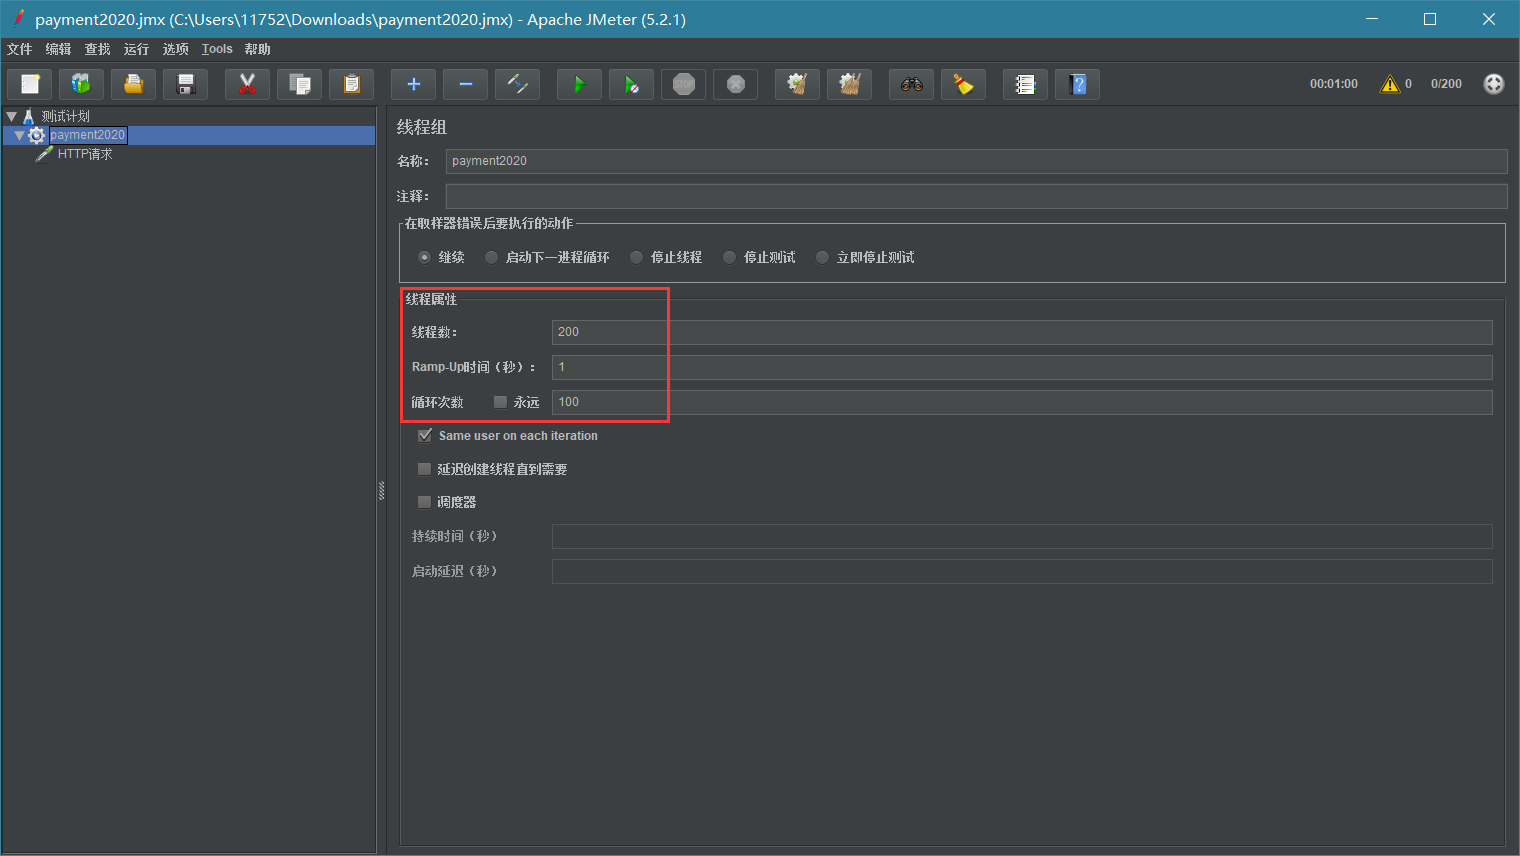Save the test plan with floppy icon
This screenshot has height=856, width=1520.
coord(186,84)
